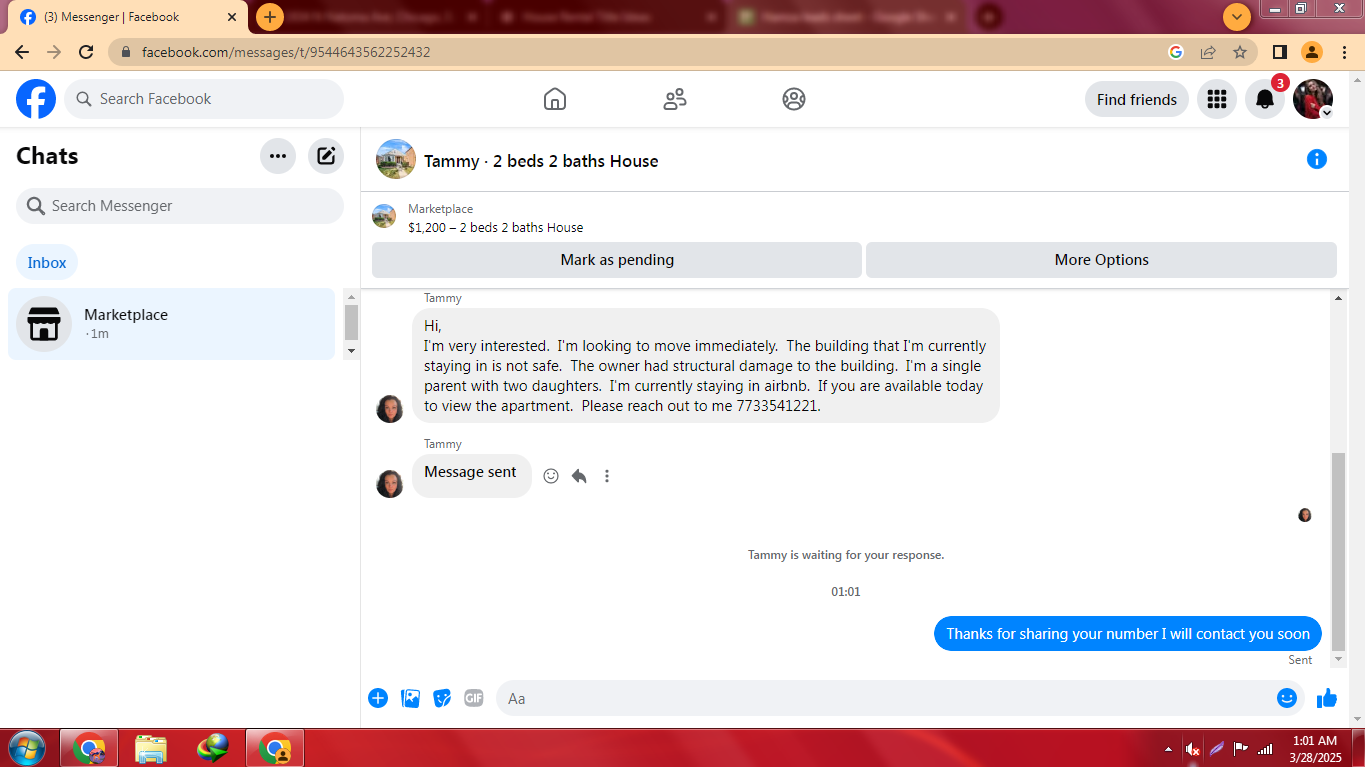1365x767 pixels.
Task: Click Tammy's avatar beside "Message sent"
Action: [390, 484]
